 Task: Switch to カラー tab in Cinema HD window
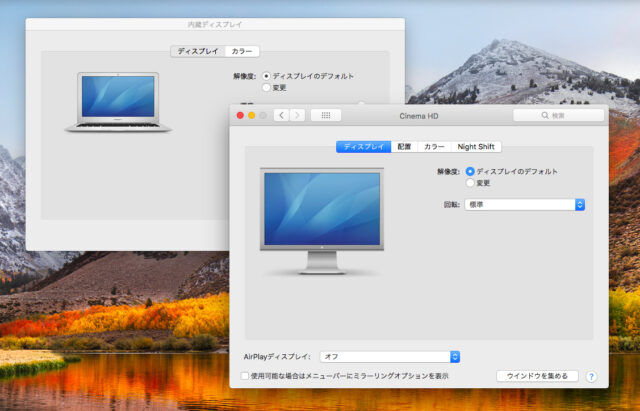434,147
